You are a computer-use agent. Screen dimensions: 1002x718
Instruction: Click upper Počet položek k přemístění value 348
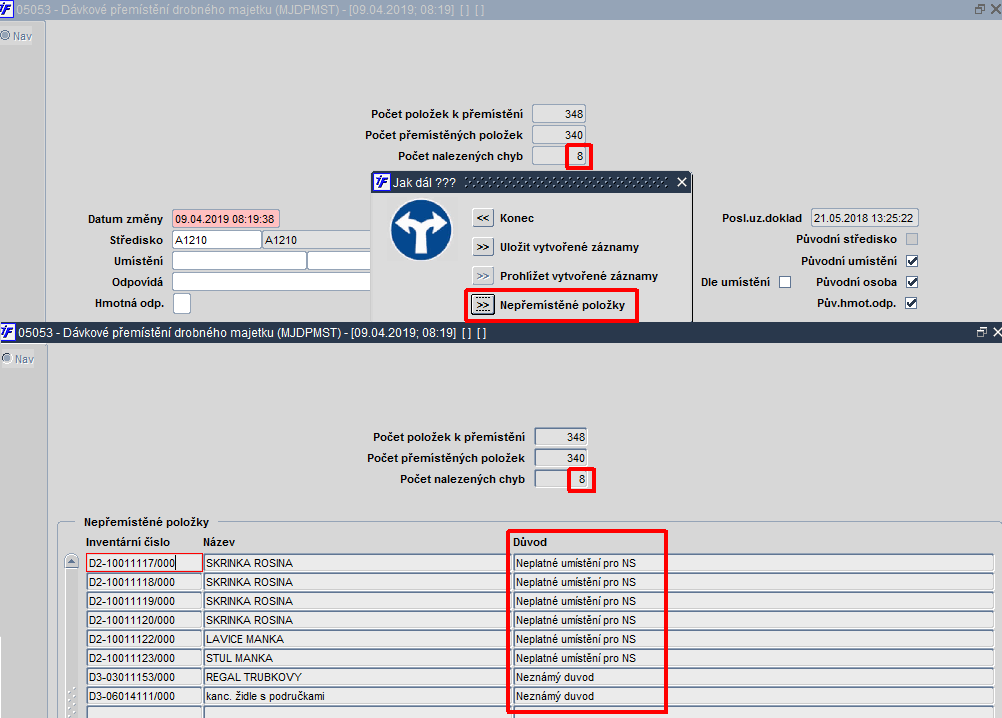[559, 114]
